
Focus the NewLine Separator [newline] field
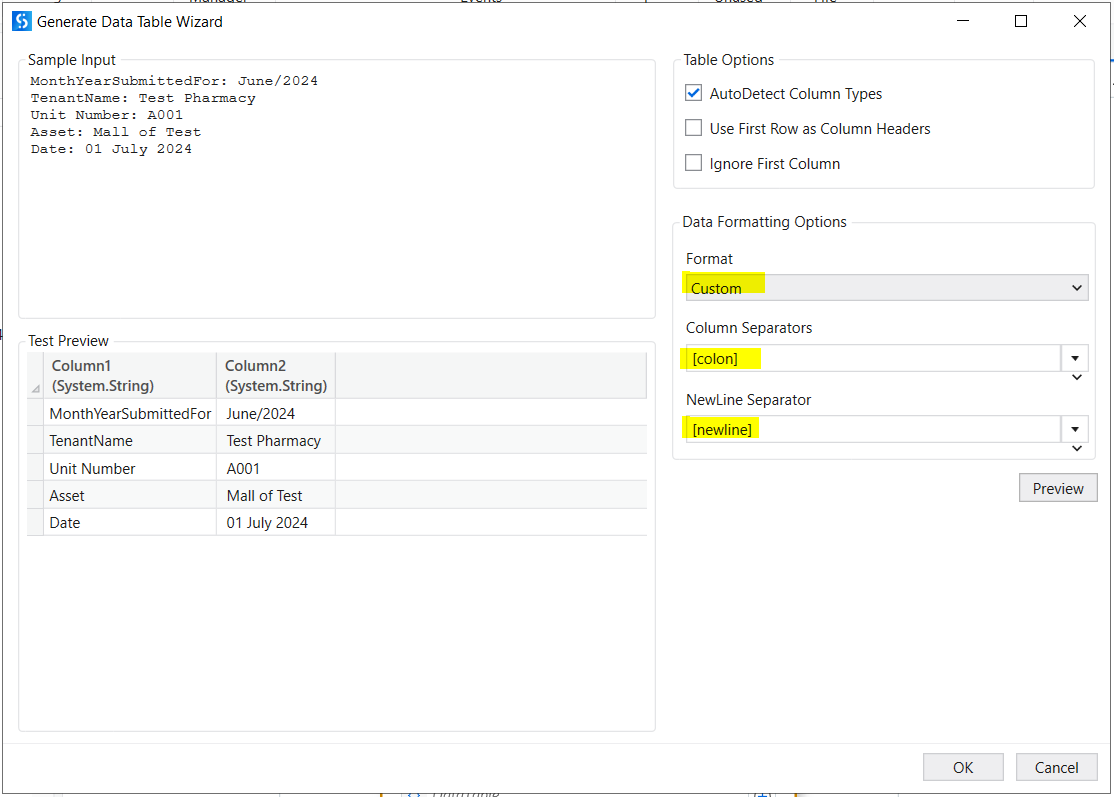click(872, 430)
